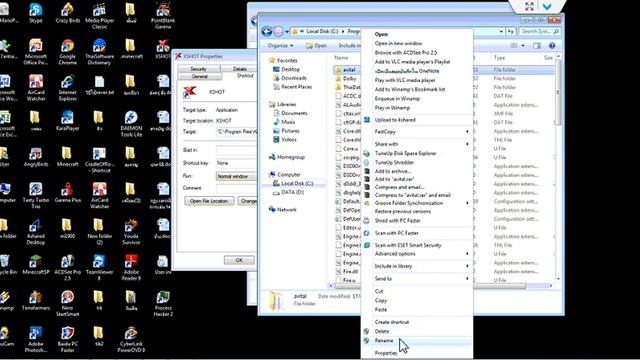This screenshot has width=640, height=360.
Task: Launch ACDSee Pro 2.5 shortcut
Action: [x=67, y=267]
